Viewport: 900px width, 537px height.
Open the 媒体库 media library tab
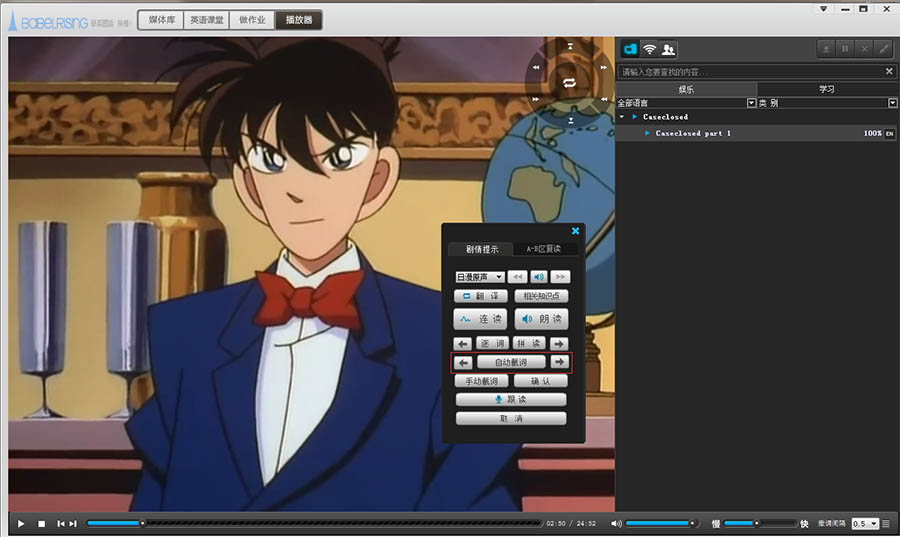click(161, 20)
